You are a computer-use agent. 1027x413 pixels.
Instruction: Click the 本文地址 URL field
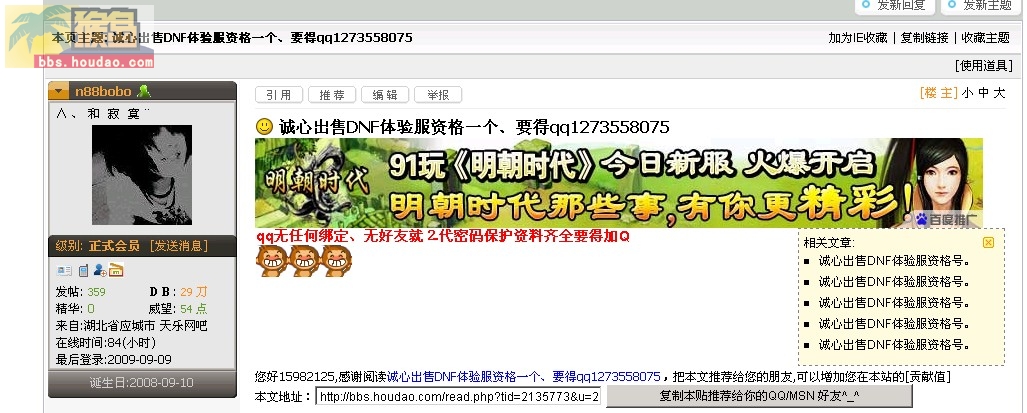click(x=458, y=397)
